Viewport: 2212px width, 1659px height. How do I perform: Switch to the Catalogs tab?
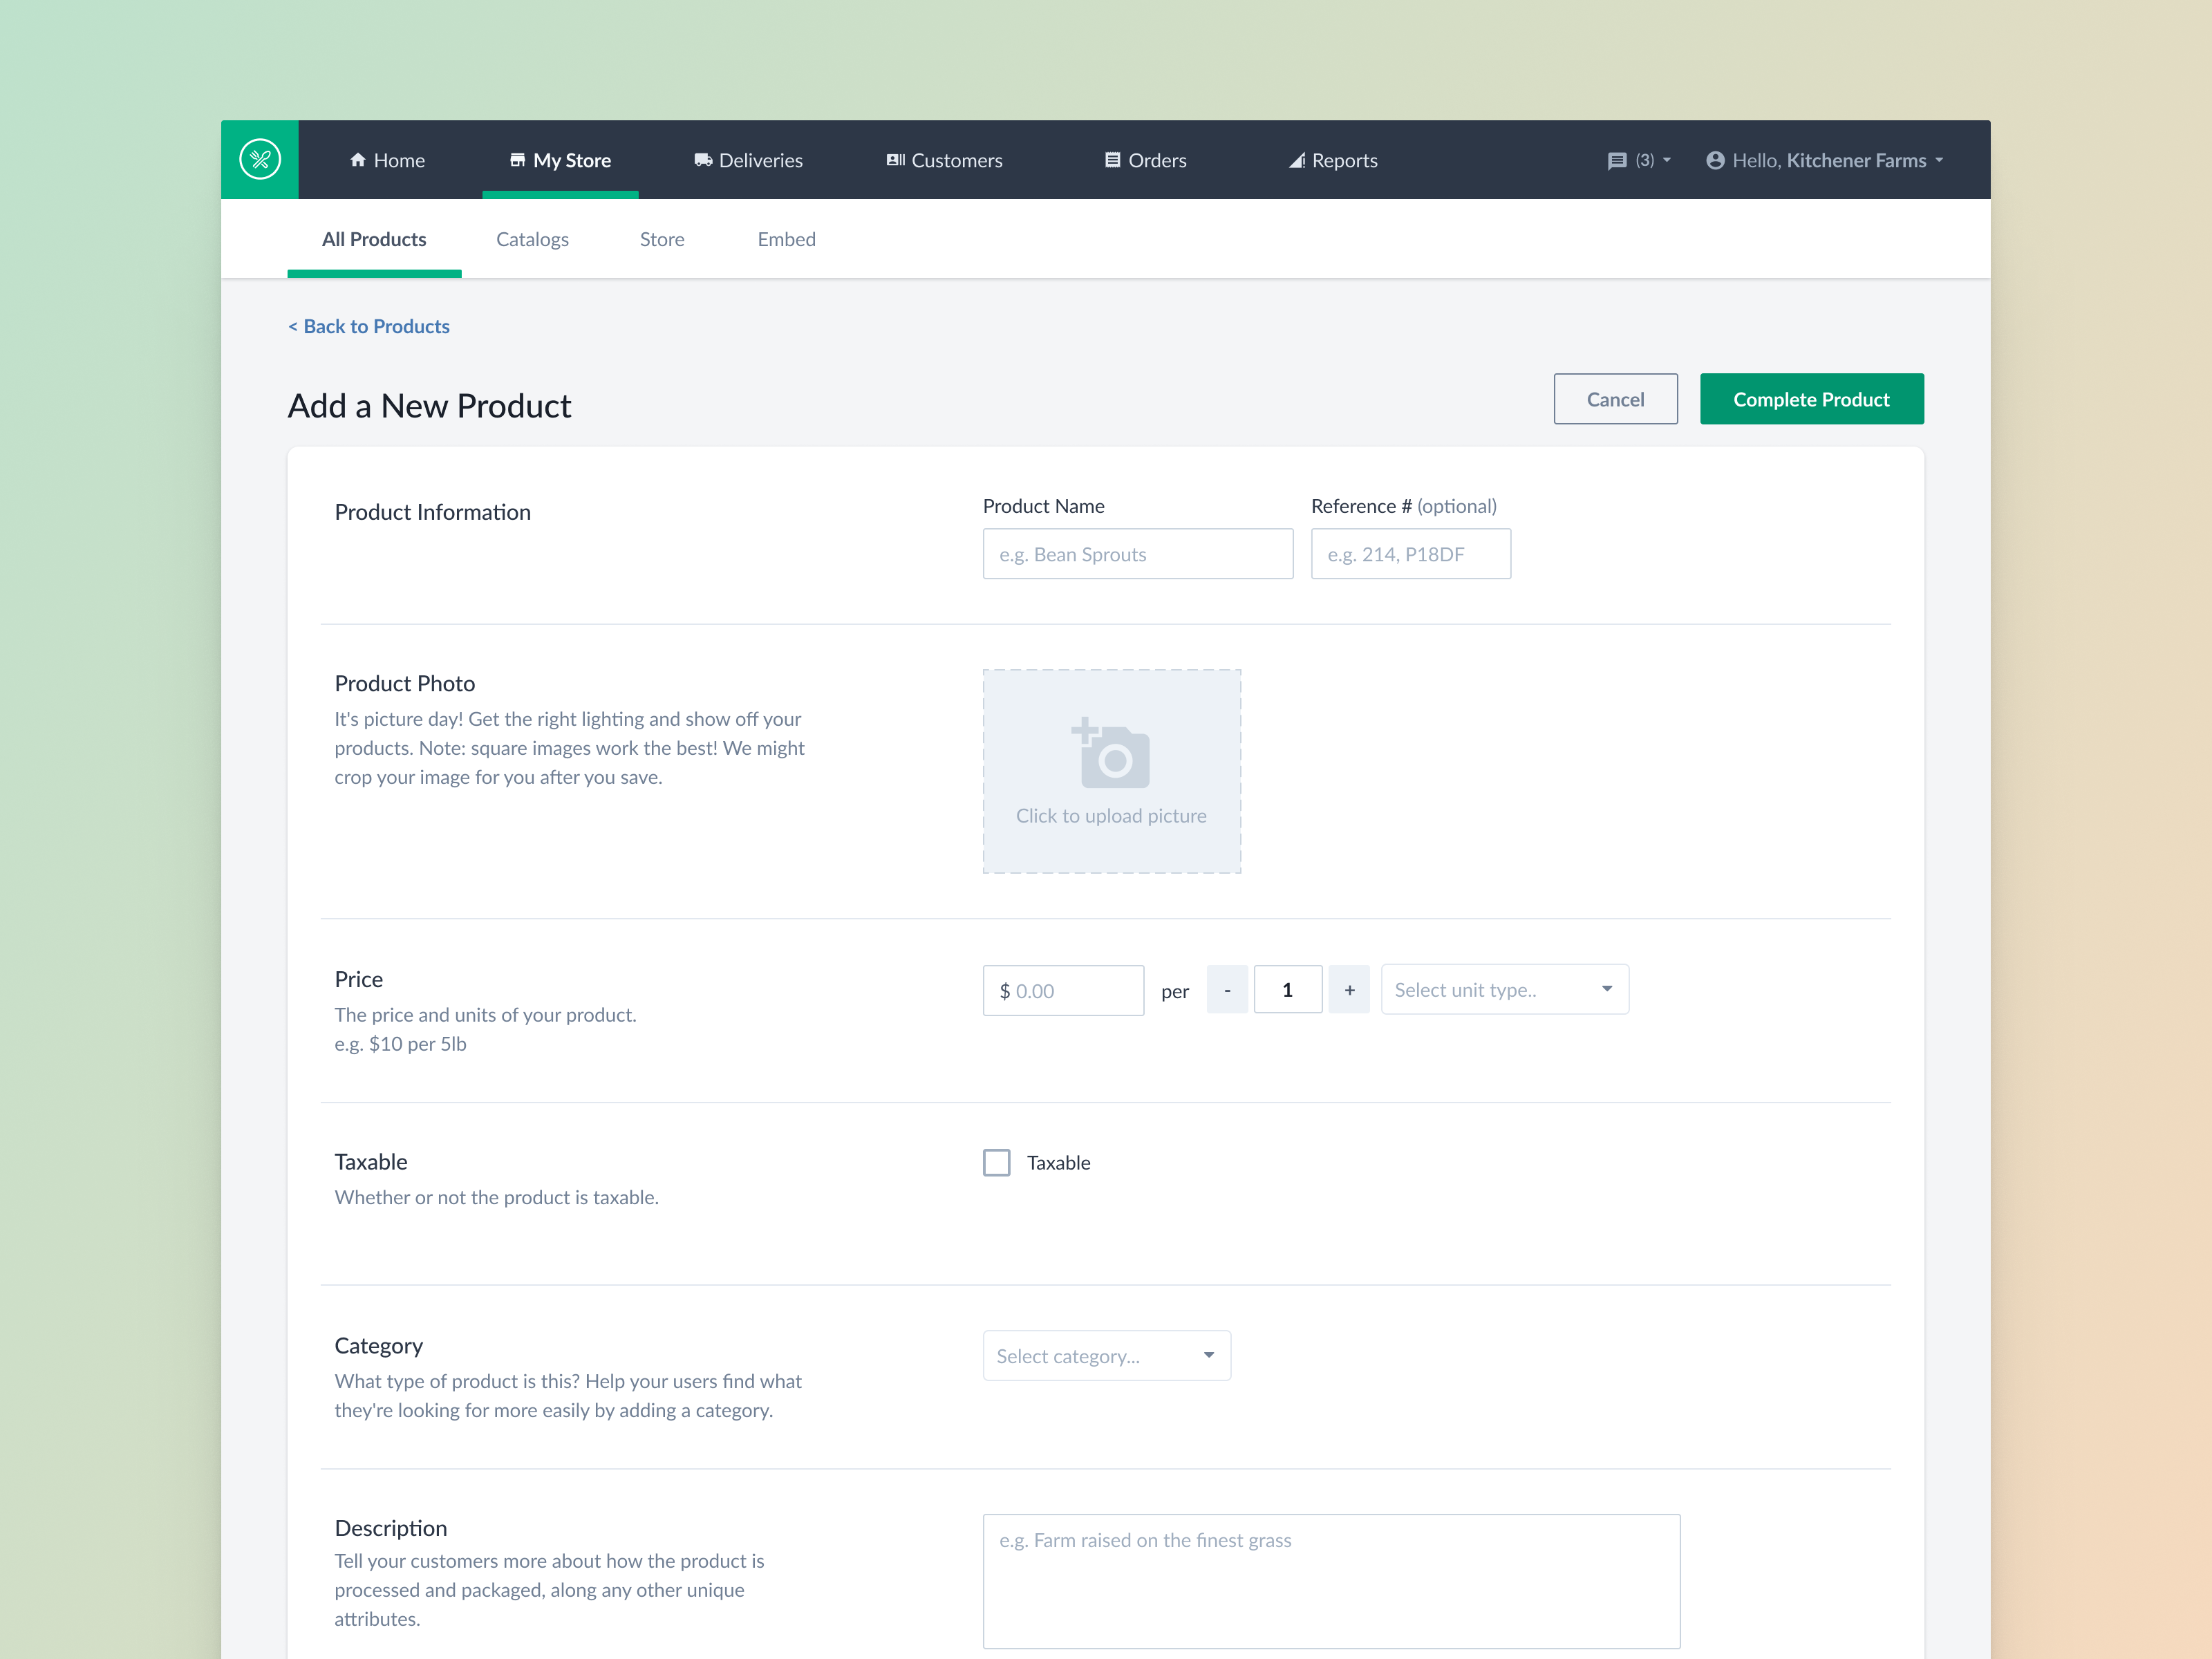[532, 239]
